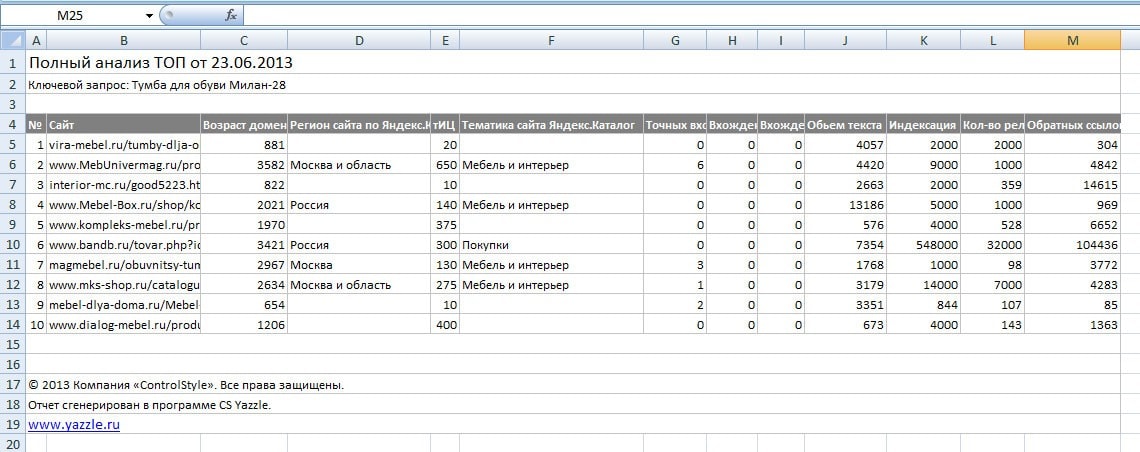Select column C header

[244, 41]
